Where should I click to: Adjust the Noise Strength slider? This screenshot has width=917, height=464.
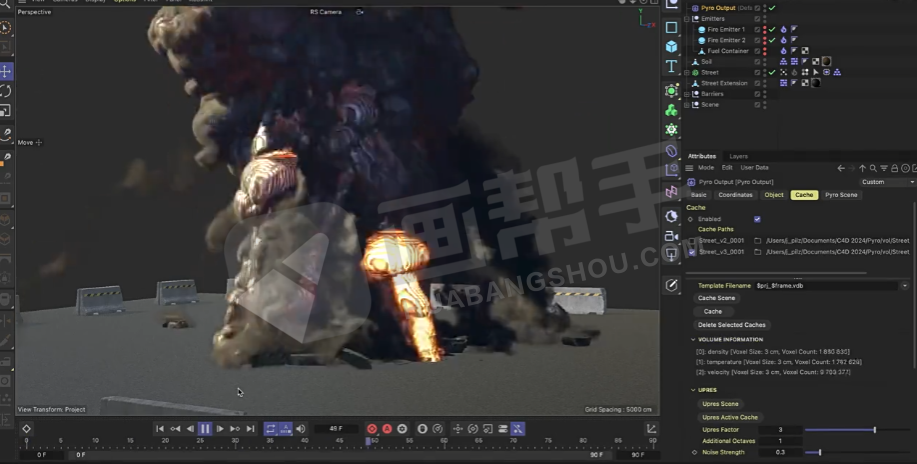click(857, 452)
